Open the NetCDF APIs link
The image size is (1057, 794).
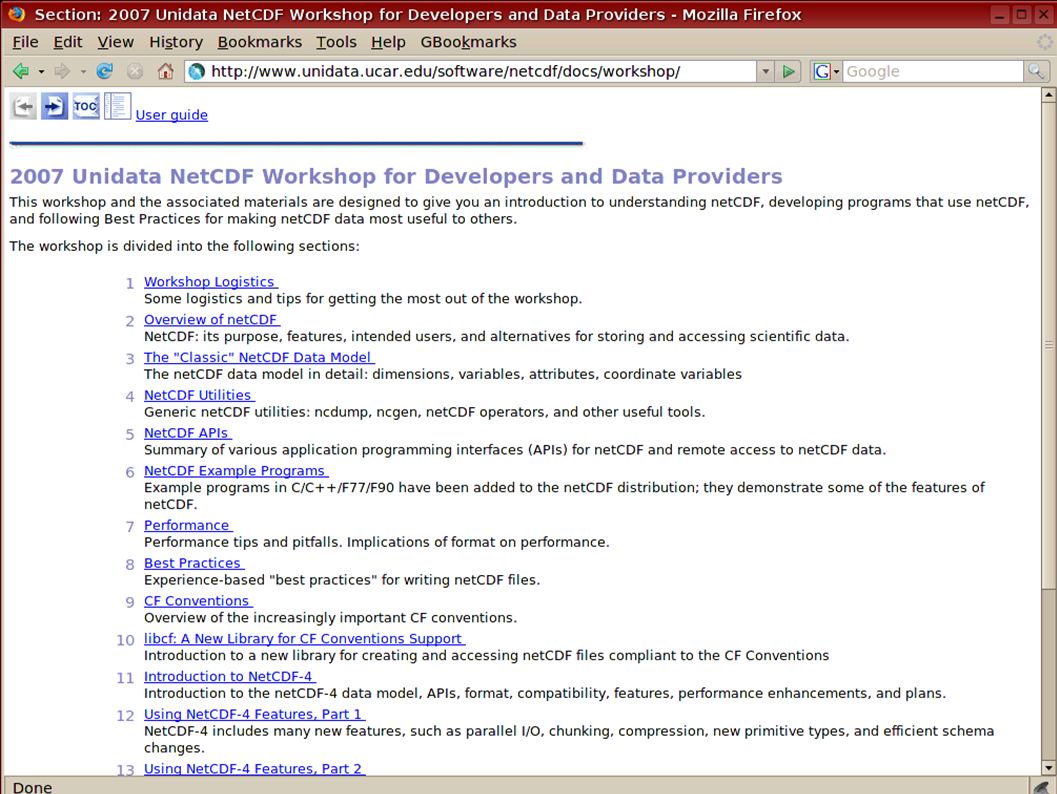[187, 433]
